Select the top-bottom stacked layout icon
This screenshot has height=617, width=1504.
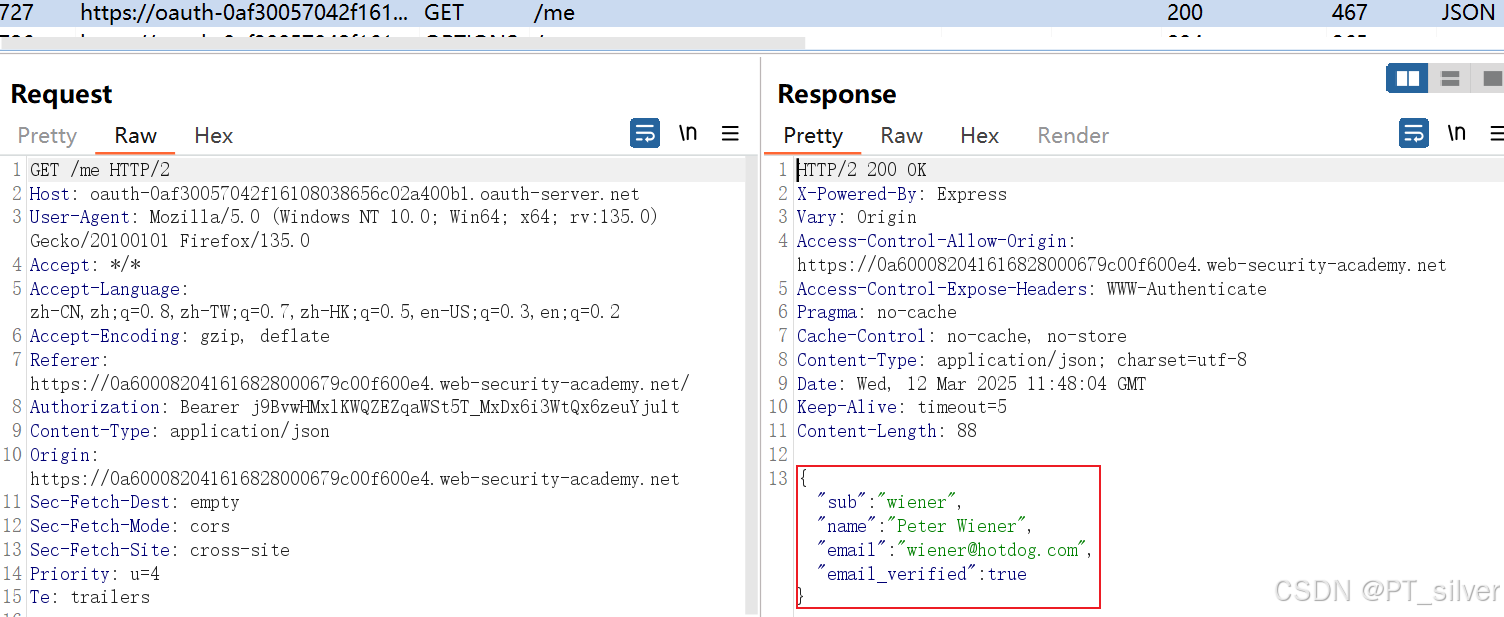coord(1450,78)
